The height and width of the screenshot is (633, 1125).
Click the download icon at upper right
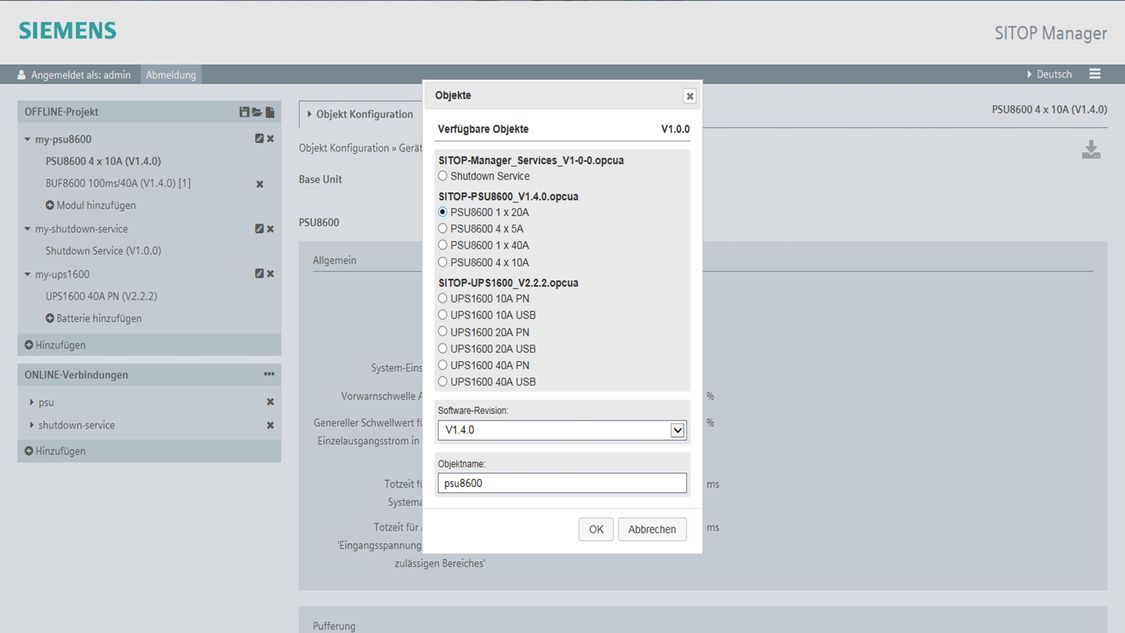(1091, 149)
